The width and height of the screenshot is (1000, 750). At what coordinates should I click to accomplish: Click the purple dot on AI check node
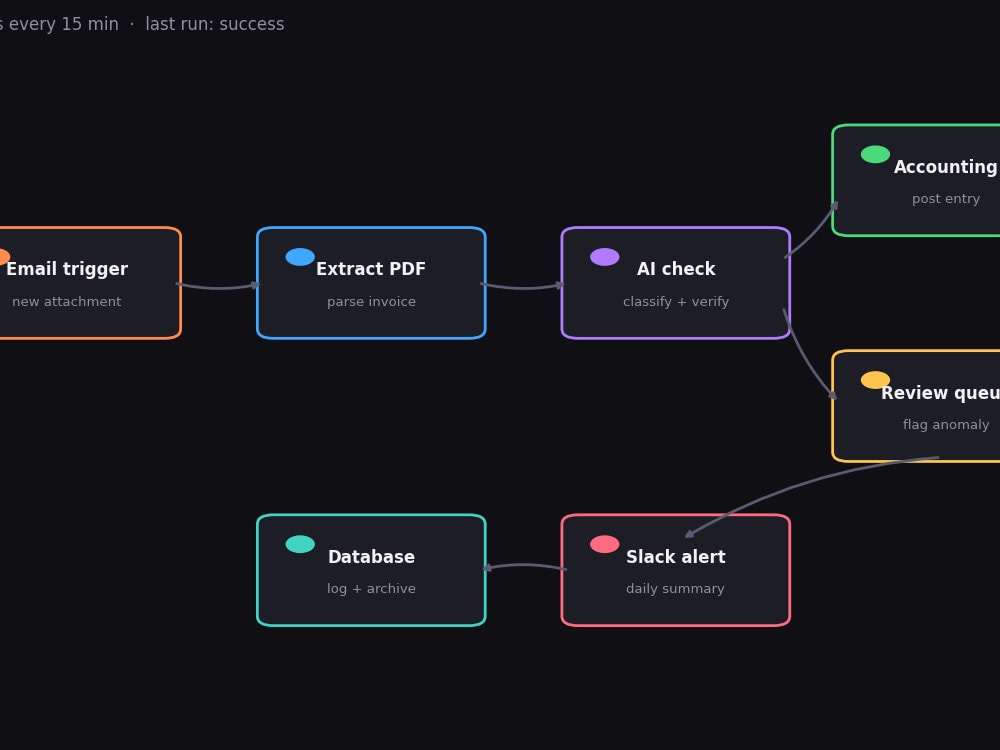[x=605, y=257]
